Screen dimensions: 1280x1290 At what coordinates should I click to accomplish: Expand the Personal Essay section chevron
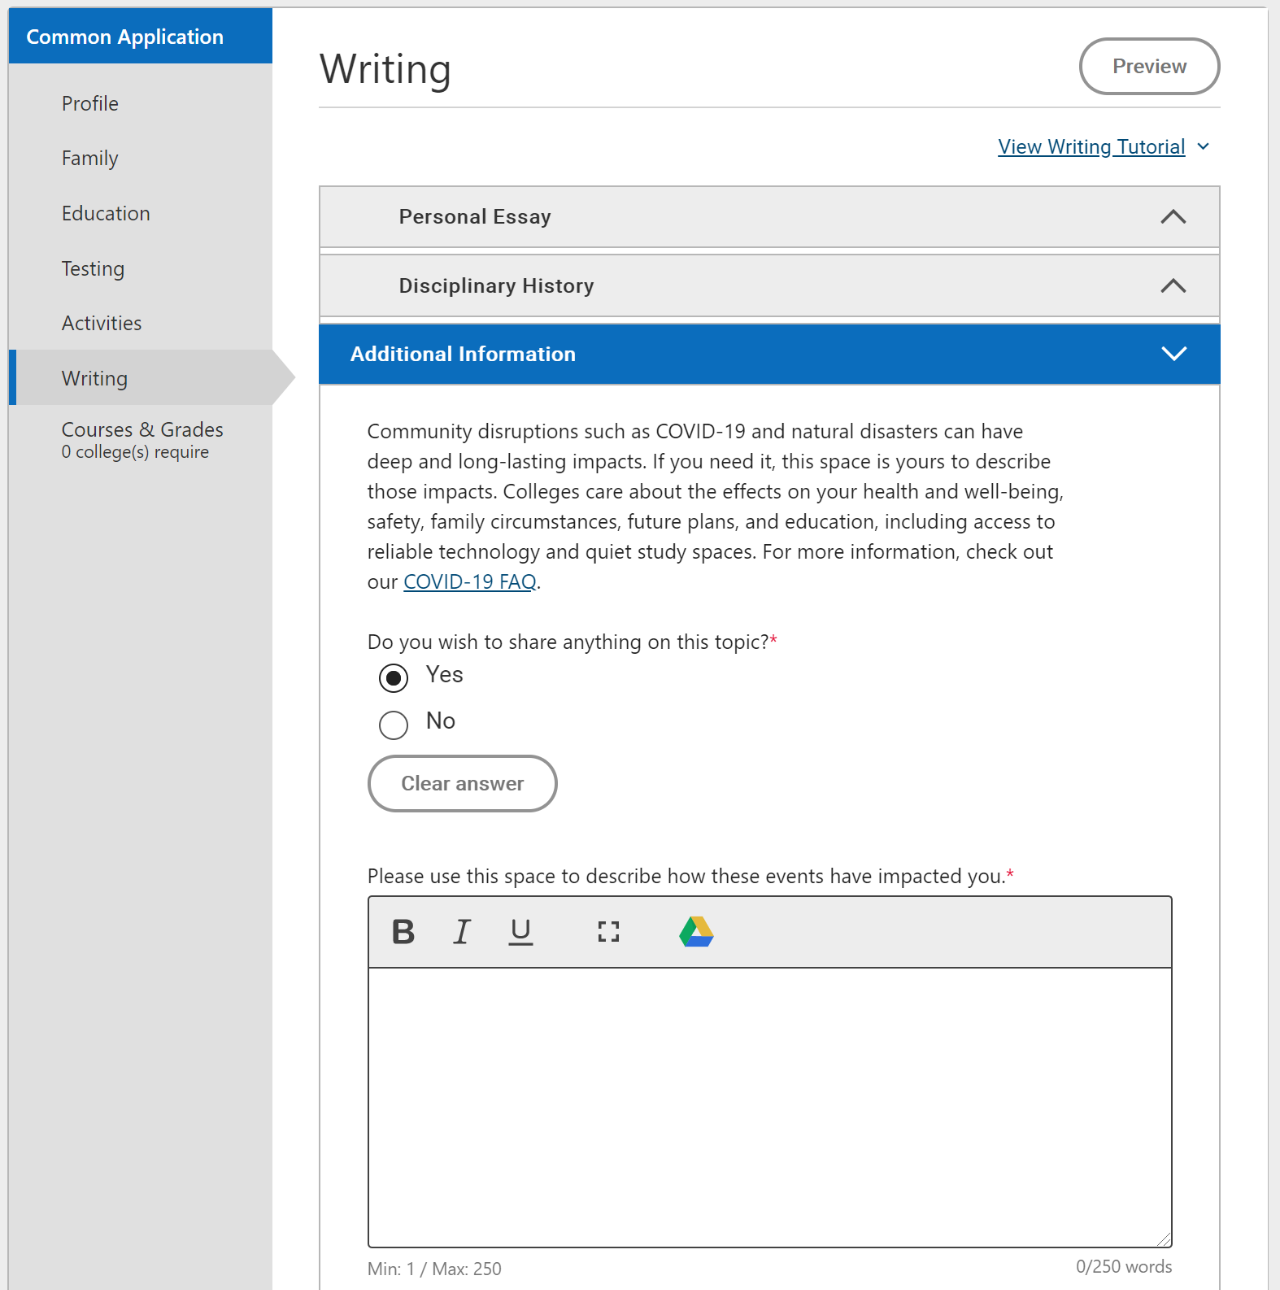click(1173, 217)
